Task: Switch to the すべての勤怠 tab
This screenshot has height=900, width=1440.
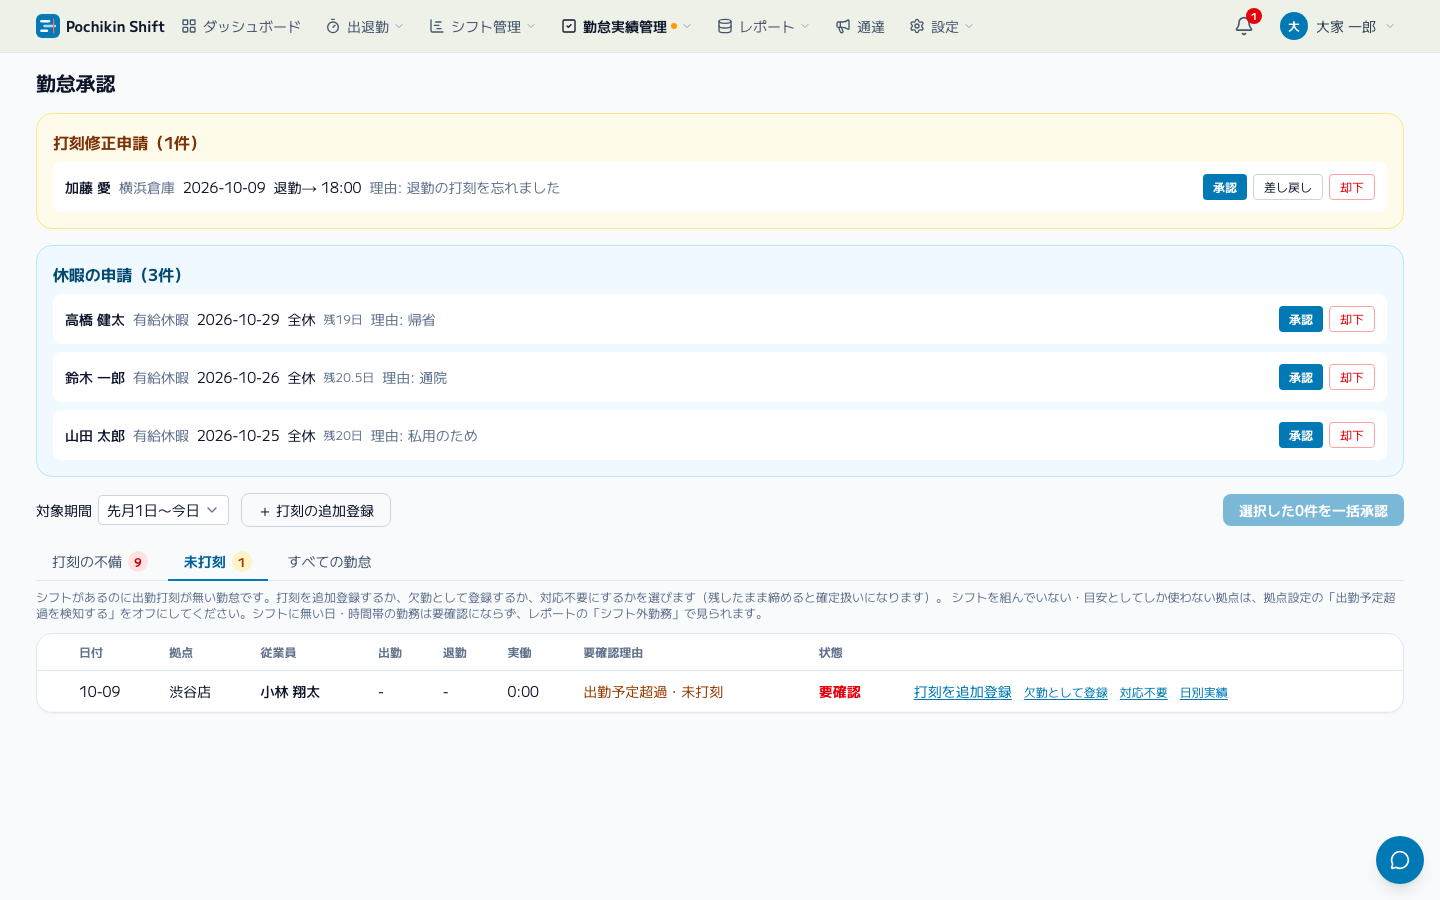Action: (330, 562)
